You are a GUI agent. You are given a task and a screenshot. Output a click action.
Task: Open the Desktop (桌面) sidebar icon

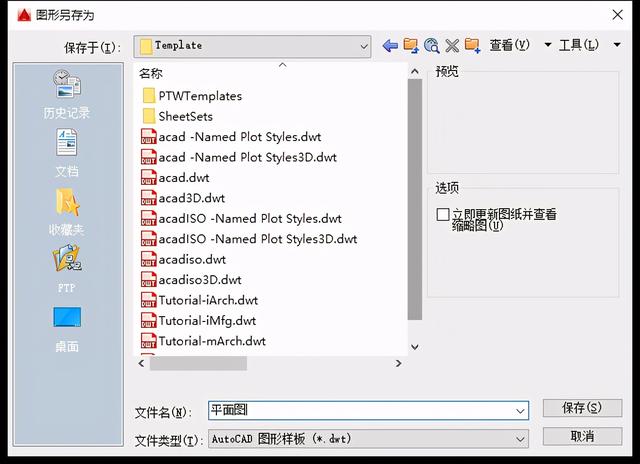(x=67, y=330)
